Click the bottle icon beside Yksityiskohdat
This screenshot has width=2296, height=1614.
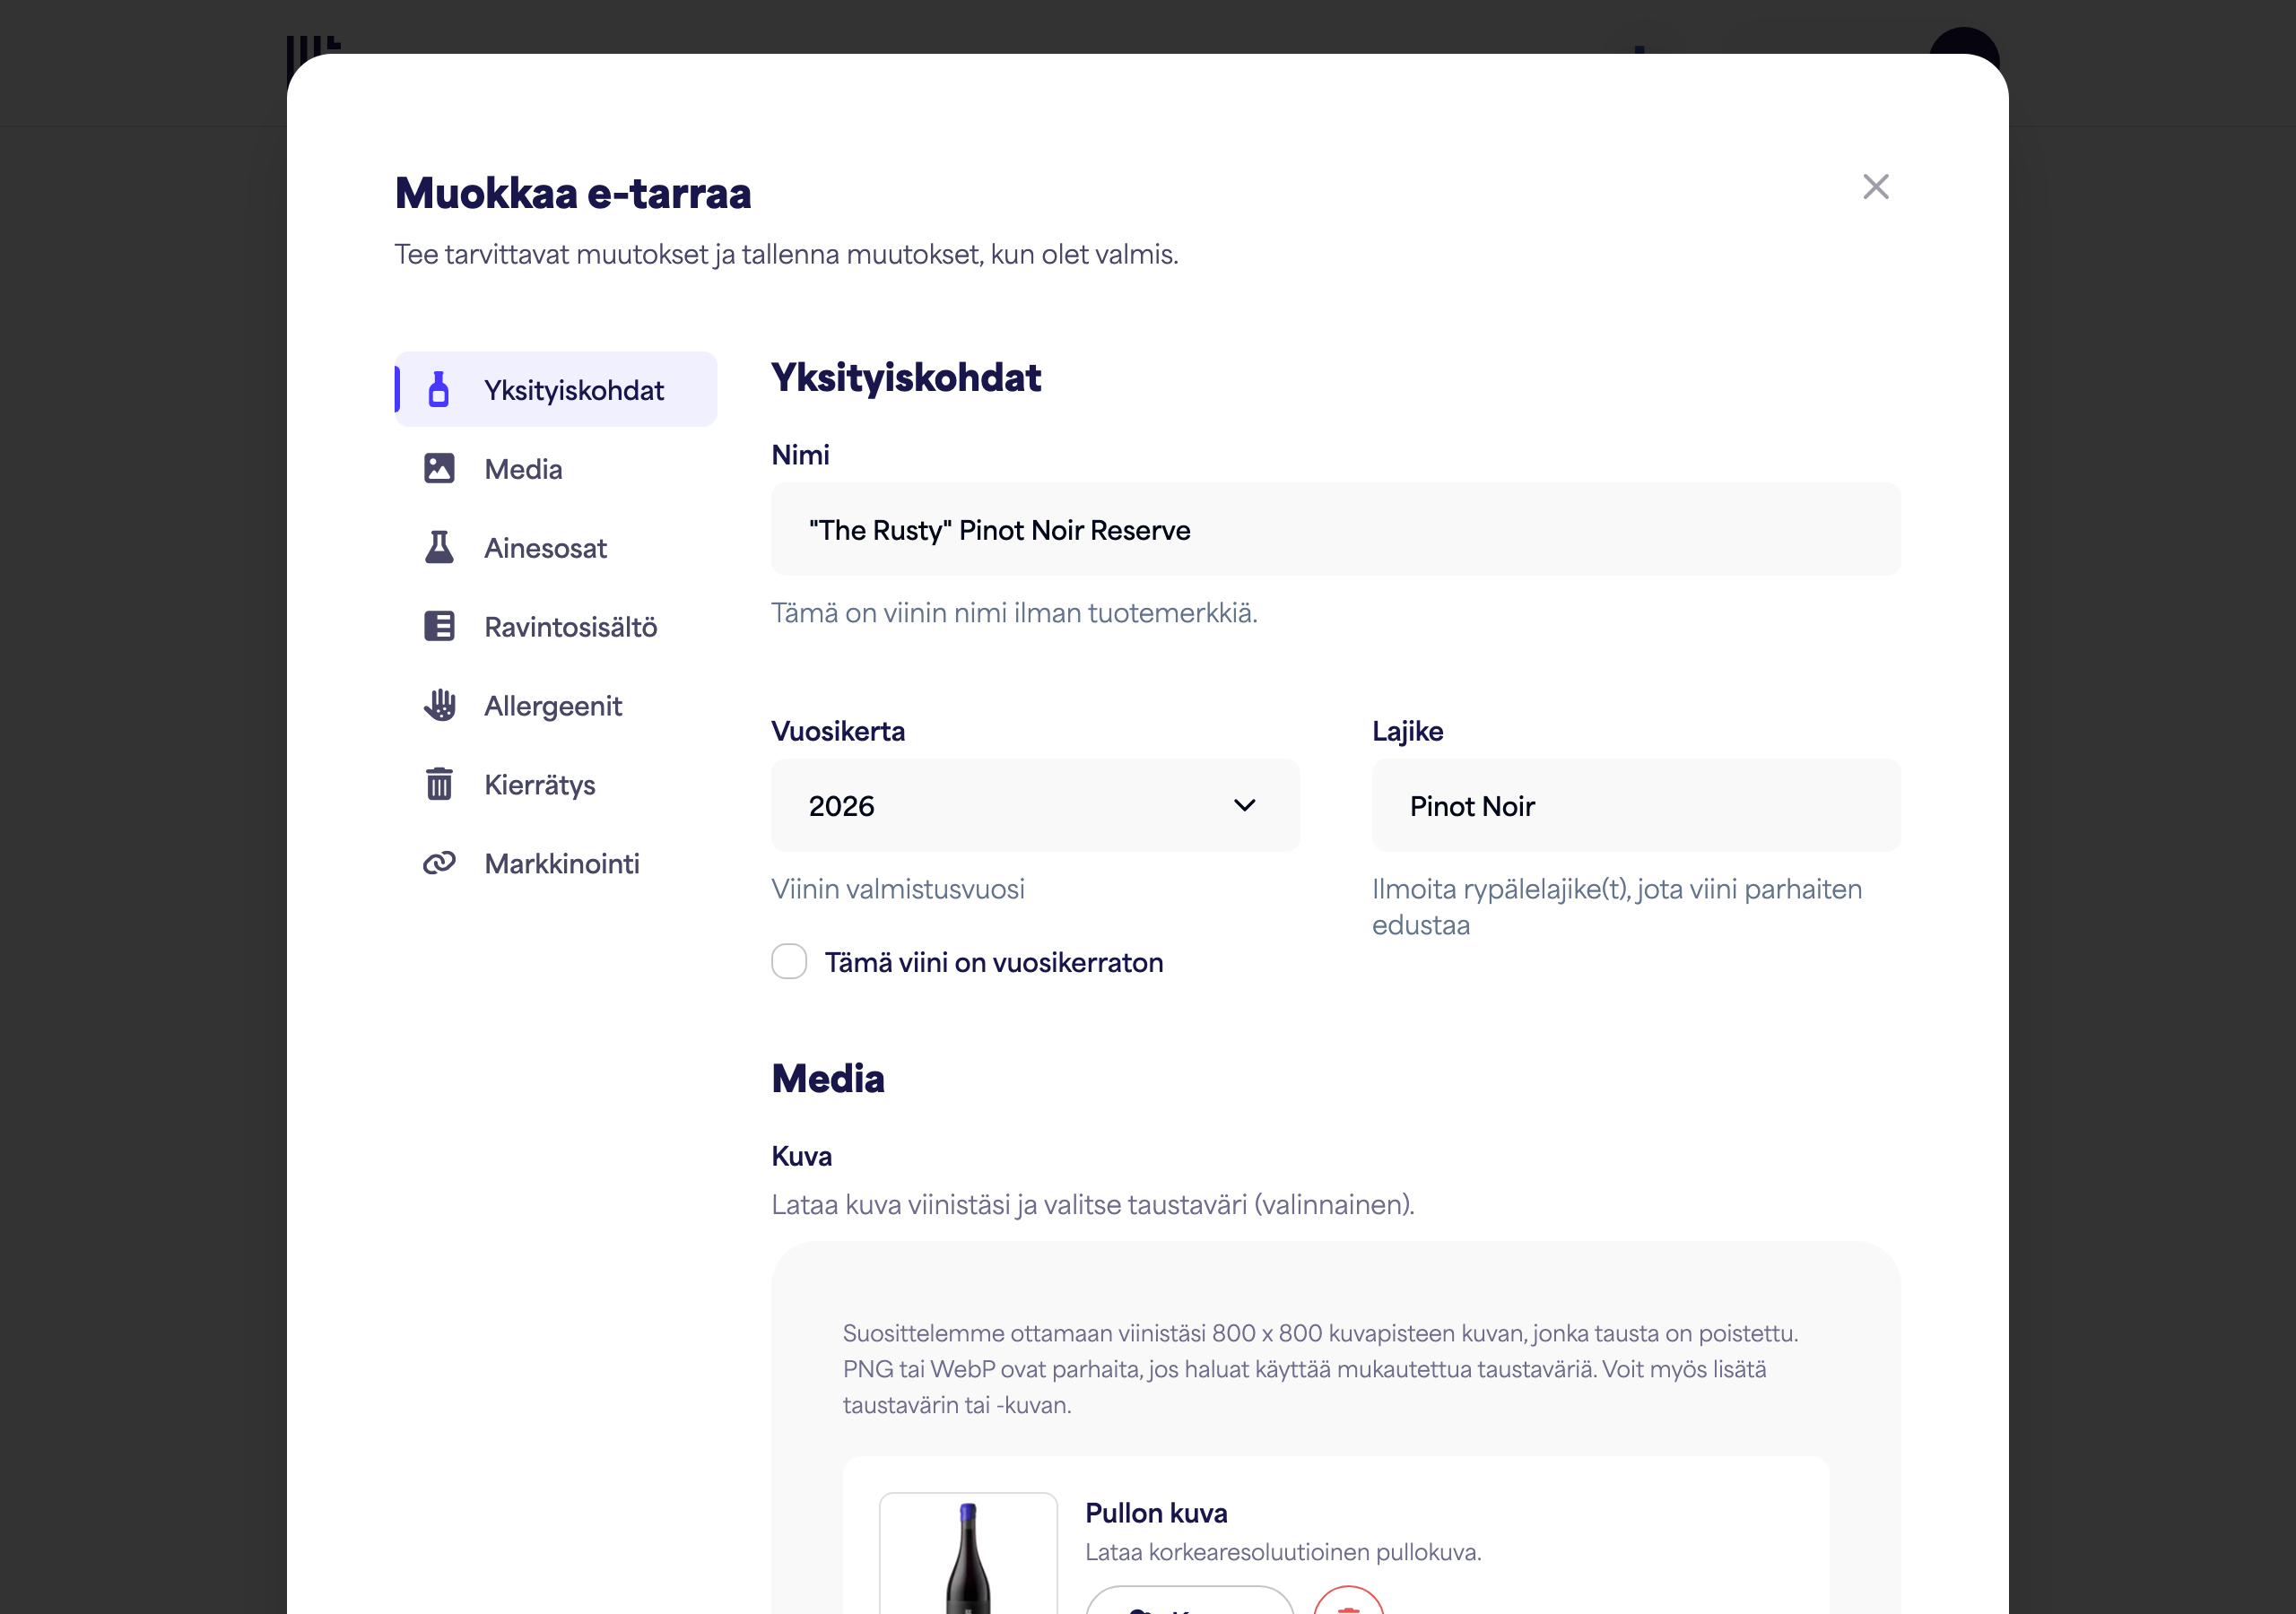pos(438,389)
